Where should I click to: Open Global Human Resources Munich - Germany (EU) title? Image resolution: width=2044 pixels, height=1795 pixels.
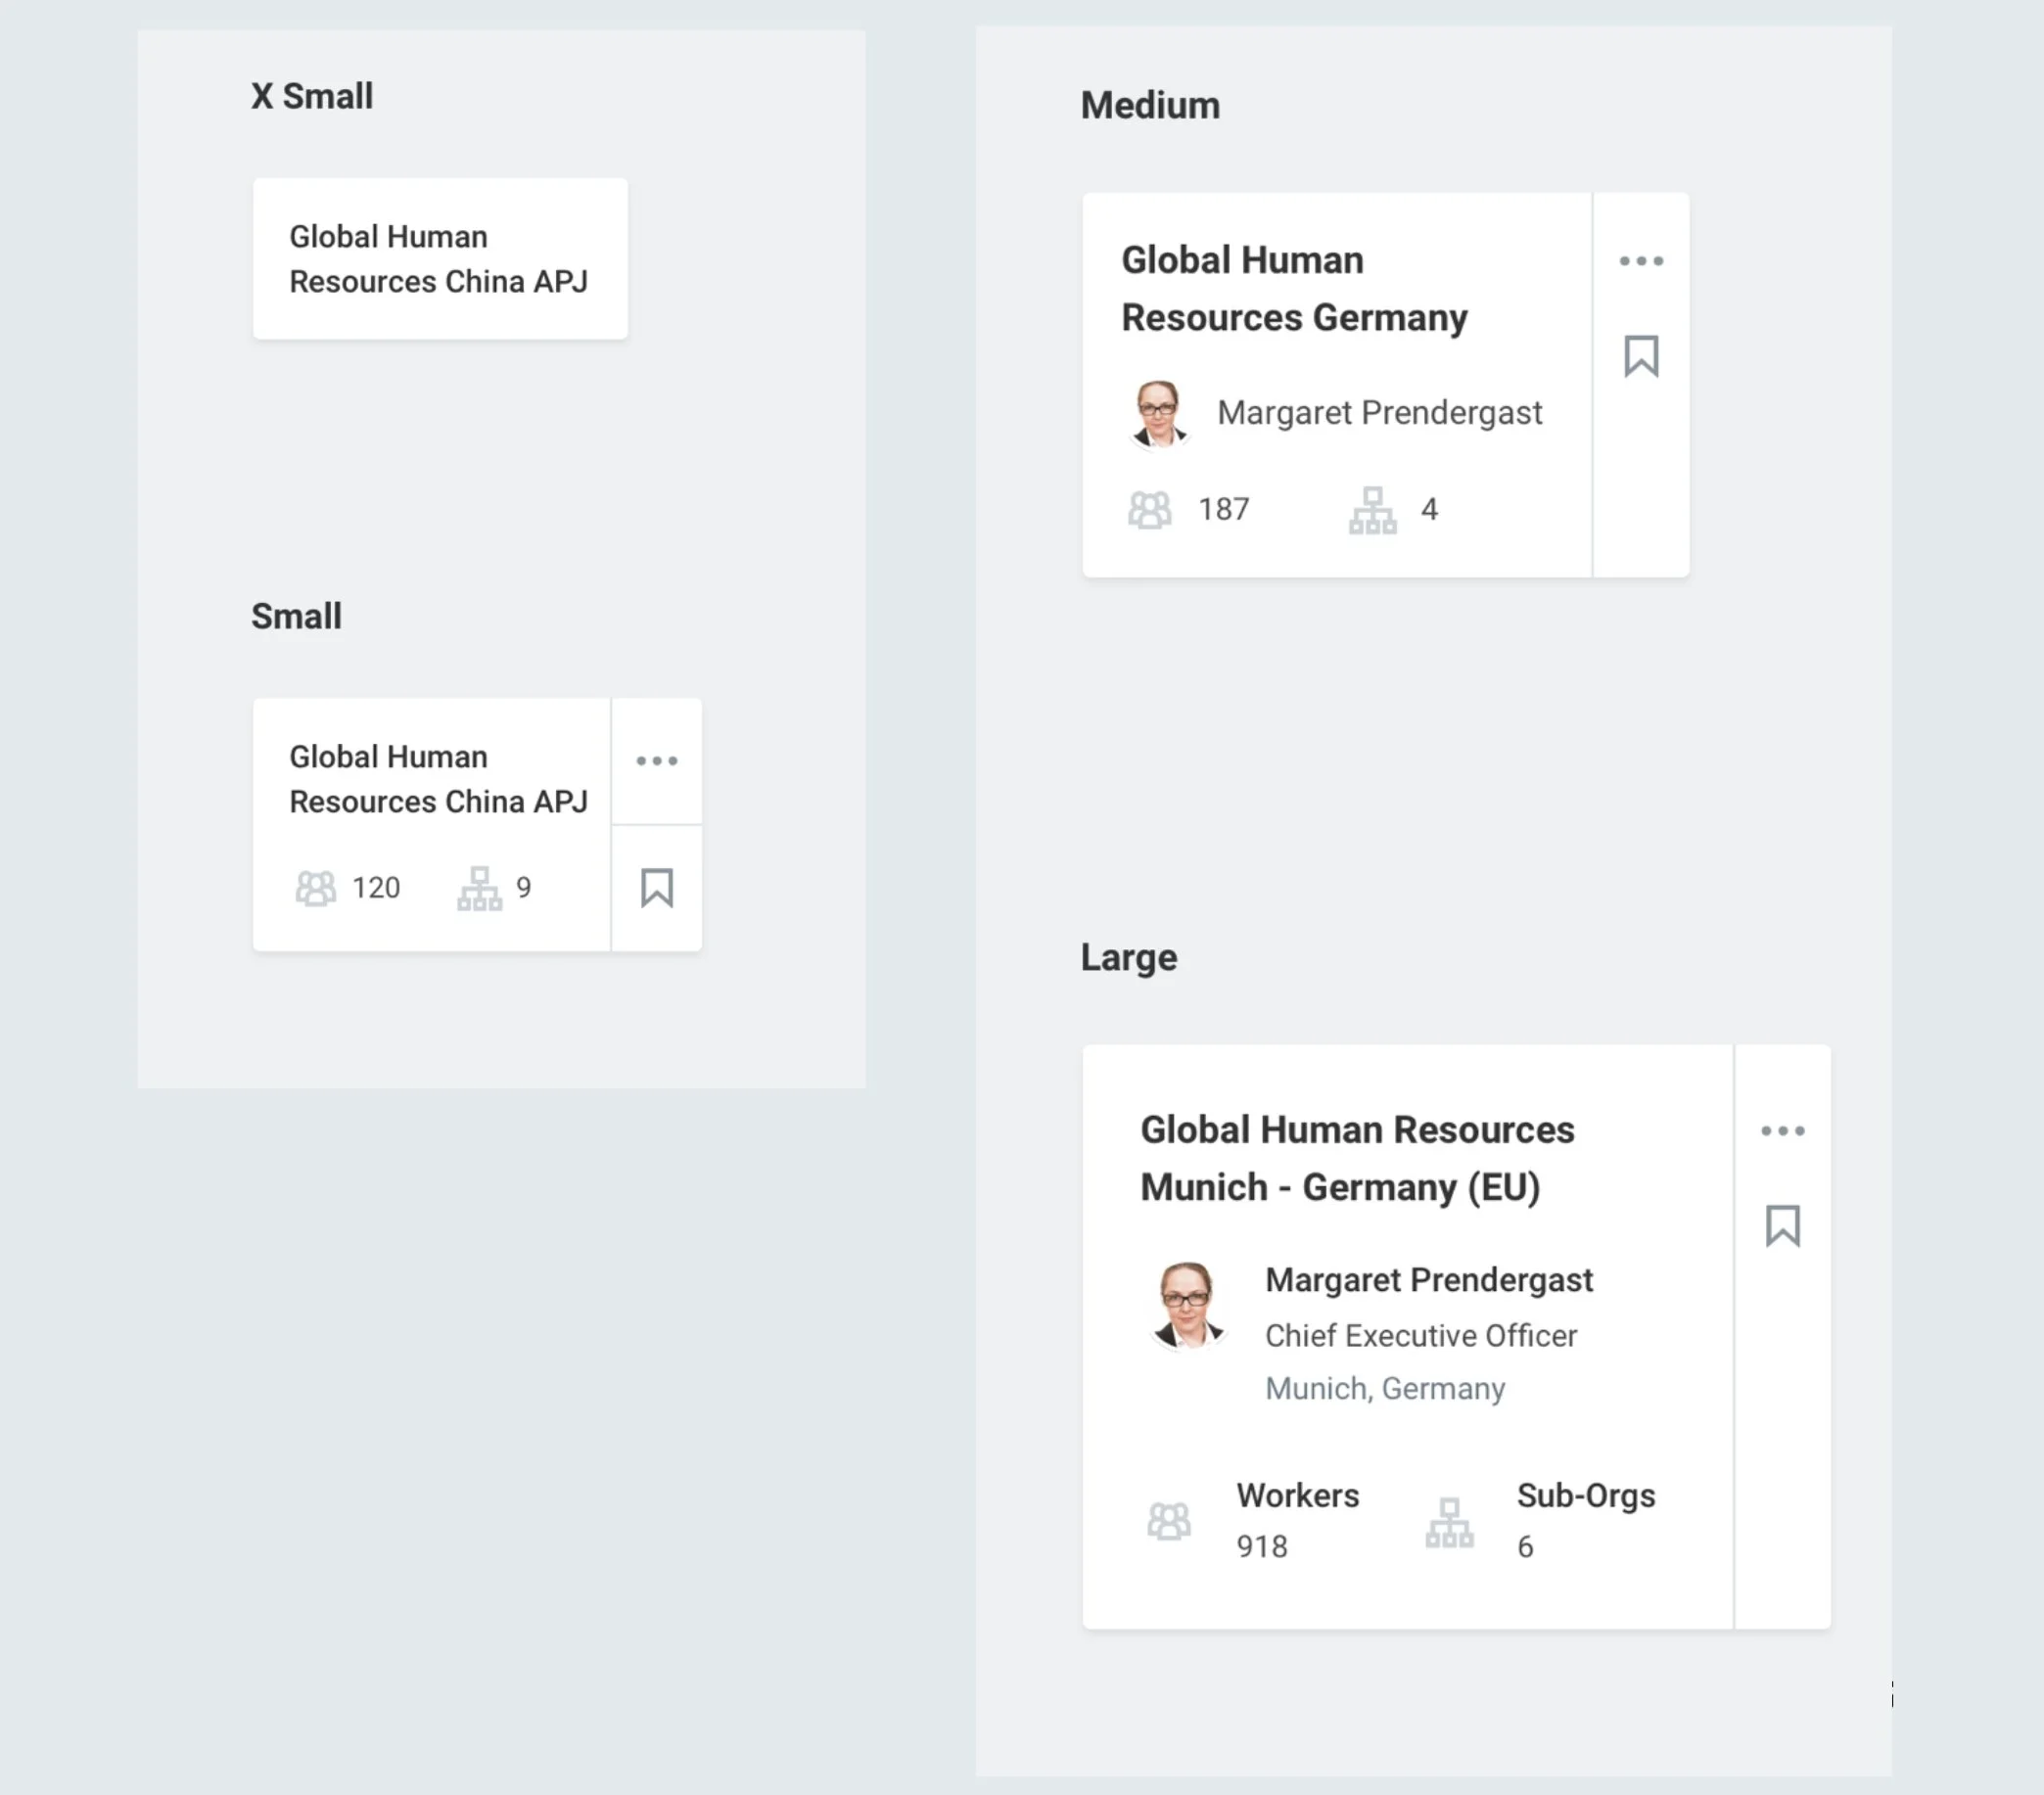point(1357,1159)
